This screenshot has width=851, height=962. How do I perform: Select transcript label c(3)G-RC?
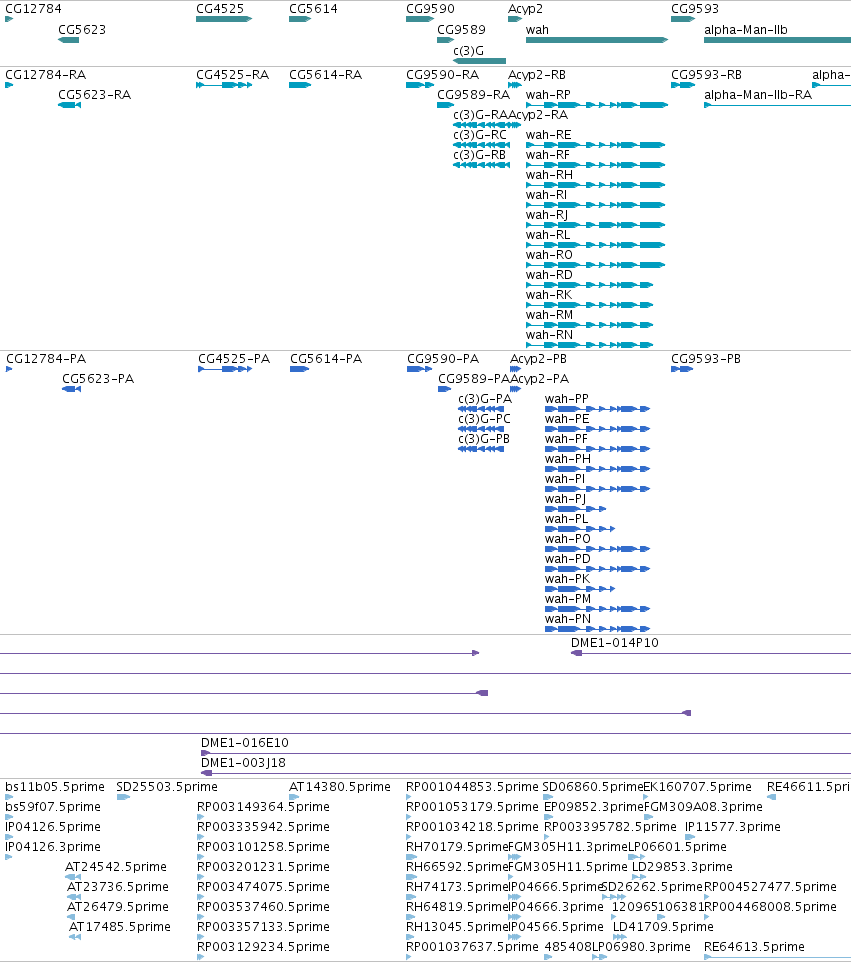(480, 135)
